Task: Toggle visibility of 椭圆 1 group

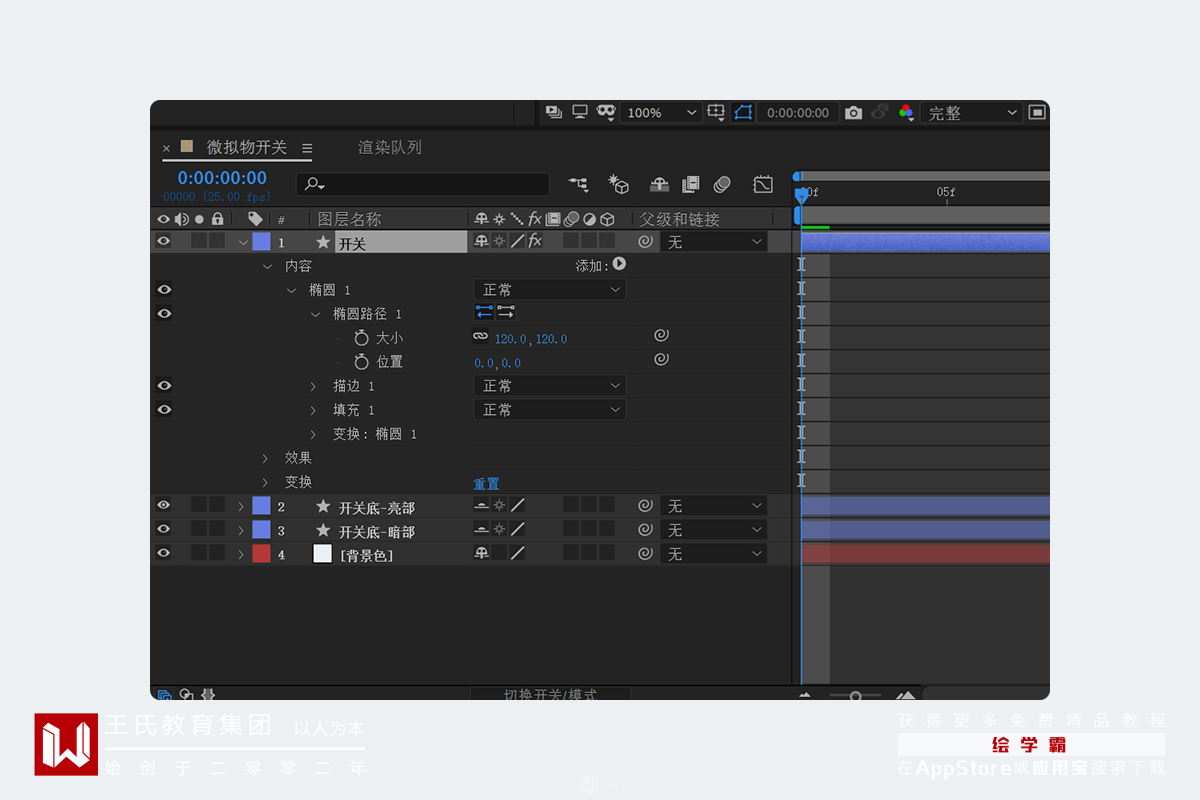Action: (x=164, y=289)
